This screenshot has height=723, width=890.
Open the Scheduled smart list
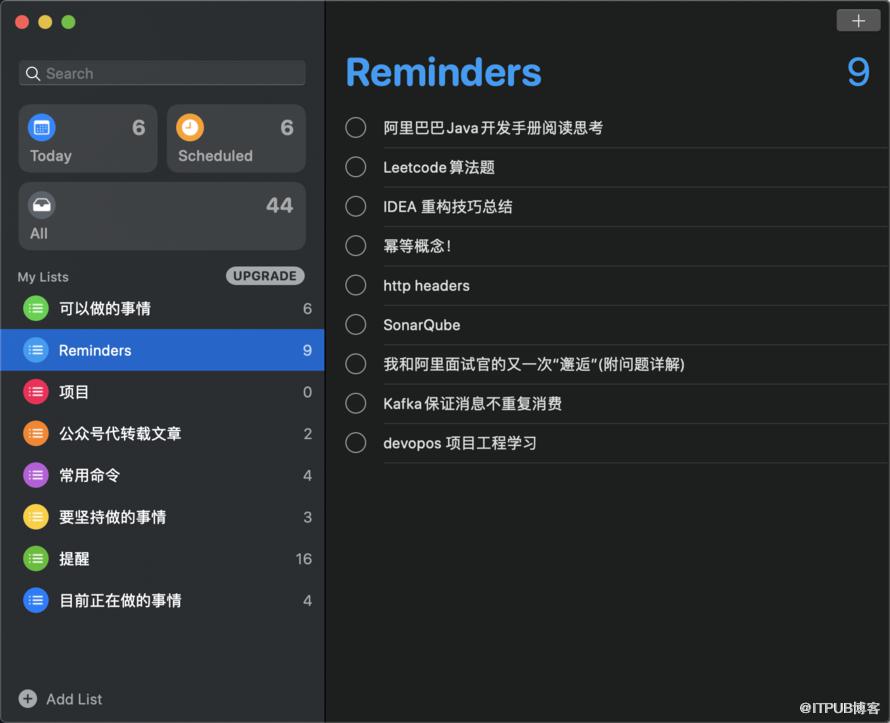click(236, 138)
